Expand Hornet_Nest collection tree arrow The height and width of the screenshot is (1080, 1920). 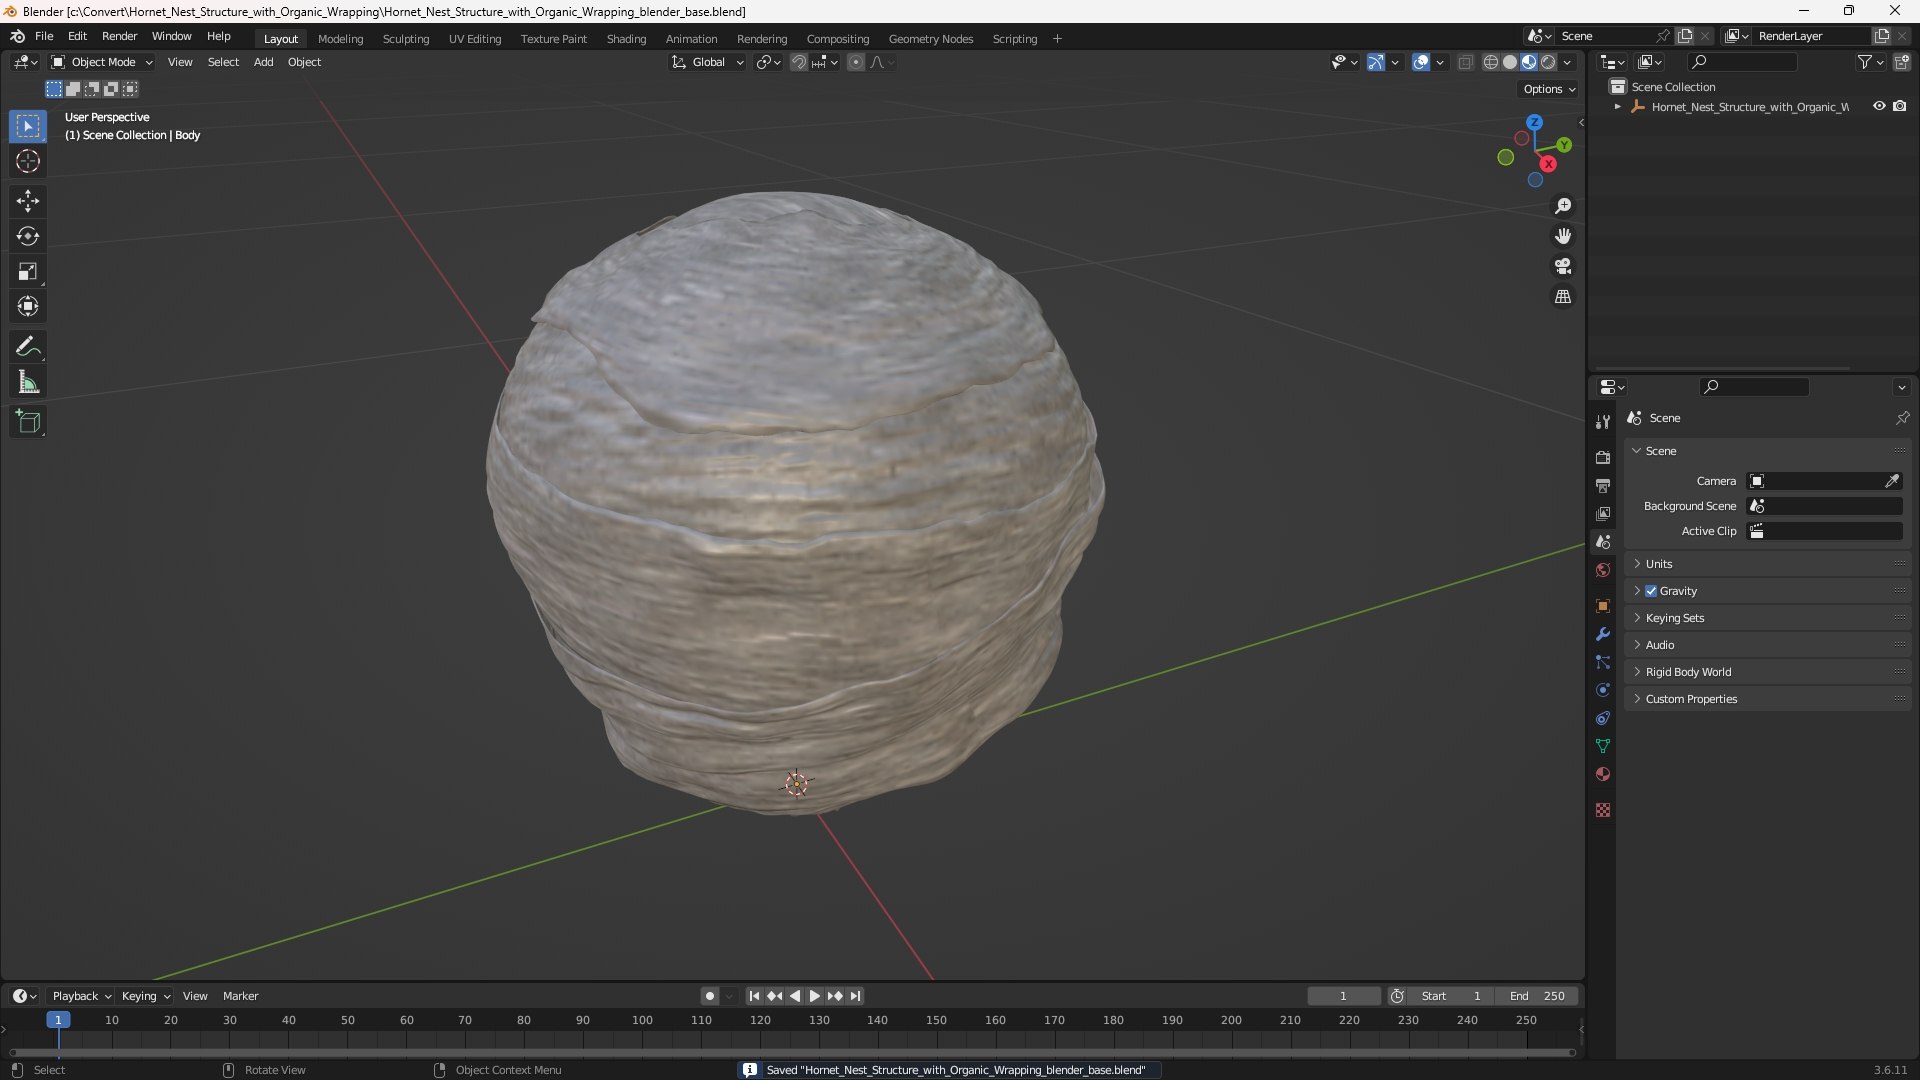coord(1617,106)
